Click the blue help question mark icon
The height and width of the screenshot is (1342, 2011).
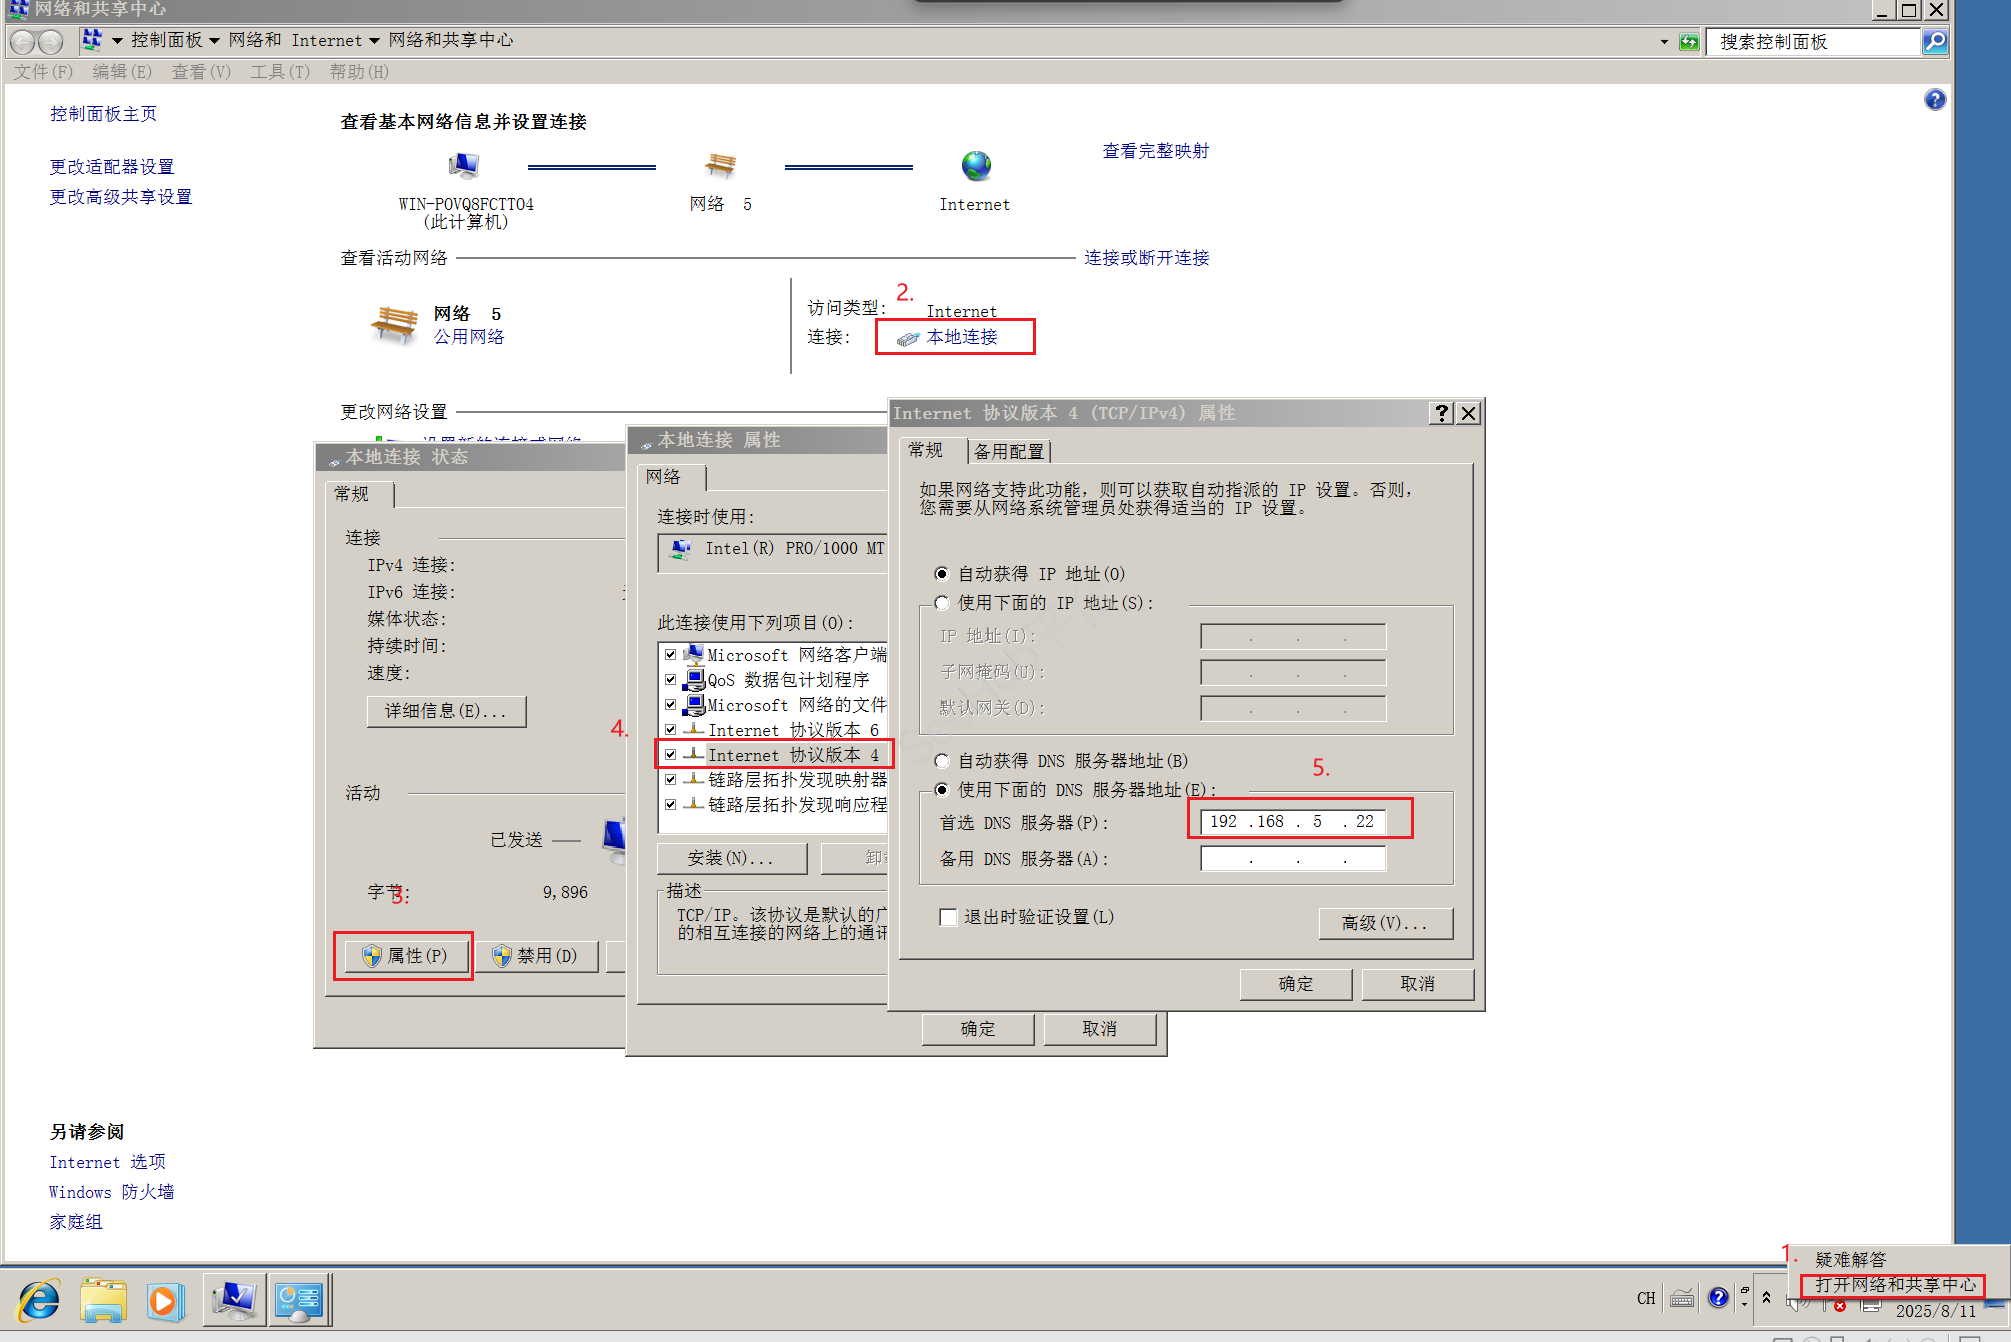tap(1935, 100)
